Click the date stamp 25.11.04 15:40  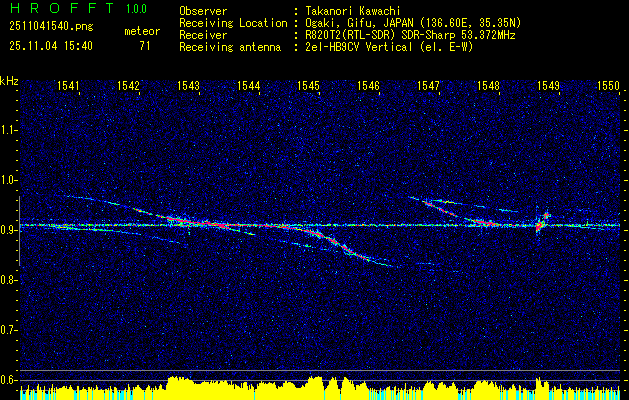(x=51, y=46)
